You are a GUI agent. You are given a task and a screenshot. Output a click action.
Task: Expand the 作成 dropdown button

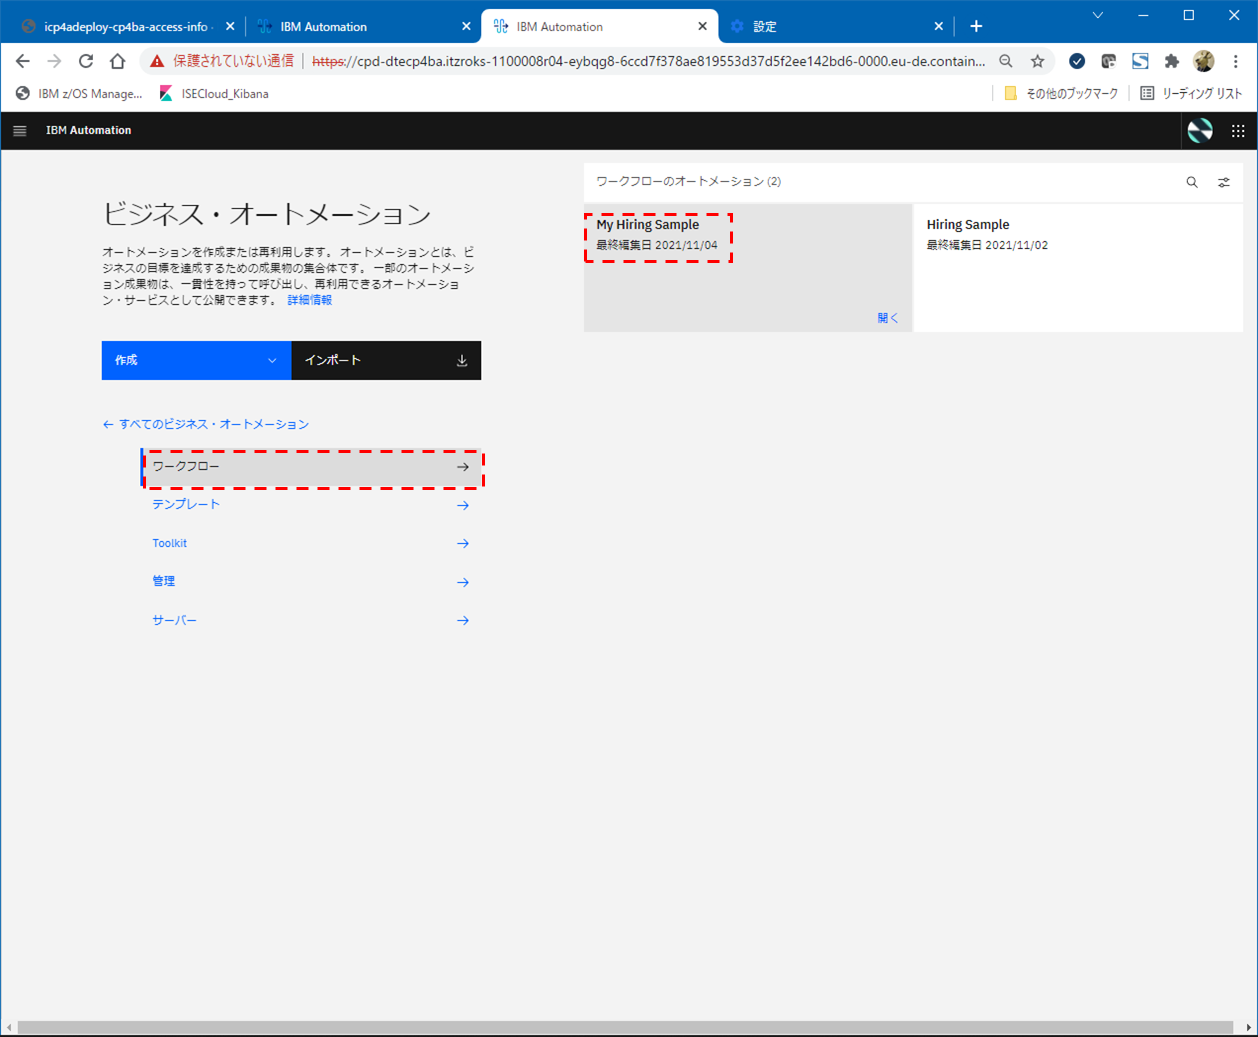click(x=196, y=360)
